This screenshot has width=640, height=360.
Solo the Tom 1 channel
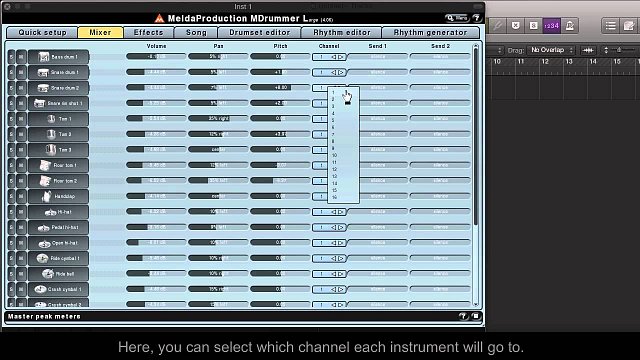coord(11,119)
